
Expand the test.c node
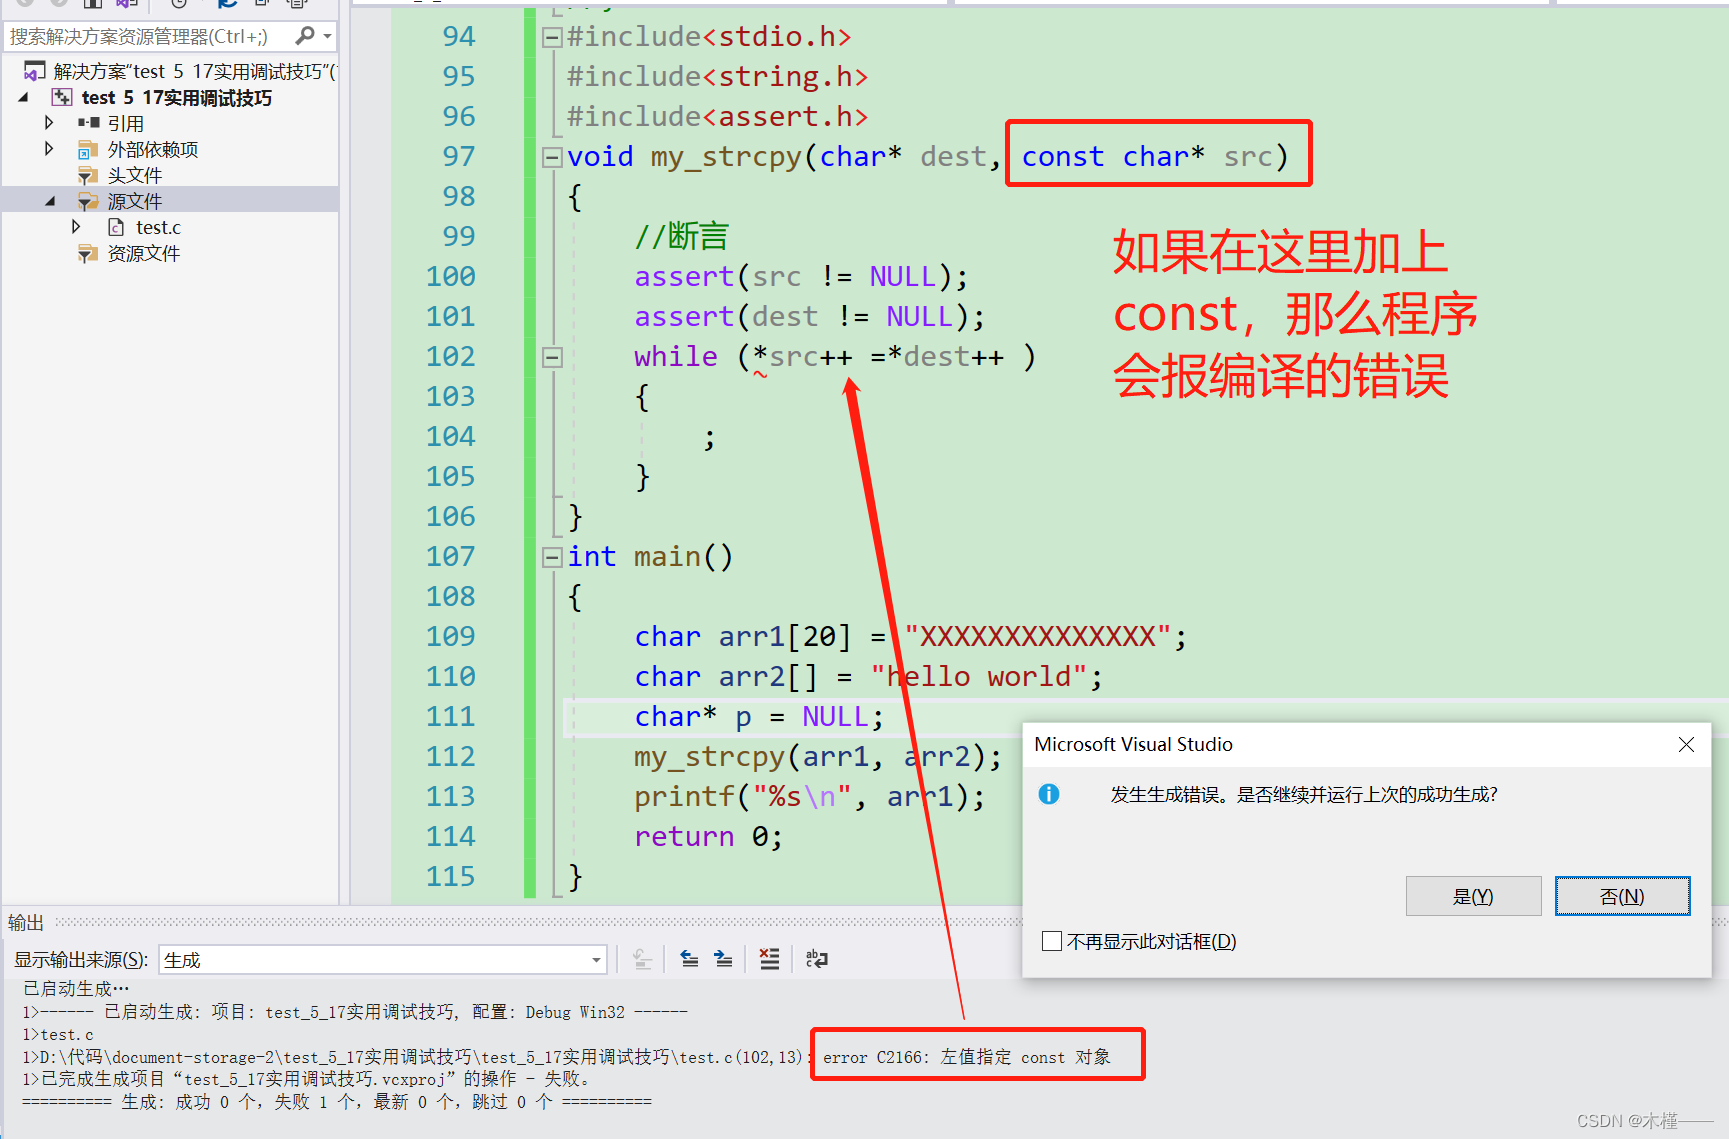(x=76, y=227)
